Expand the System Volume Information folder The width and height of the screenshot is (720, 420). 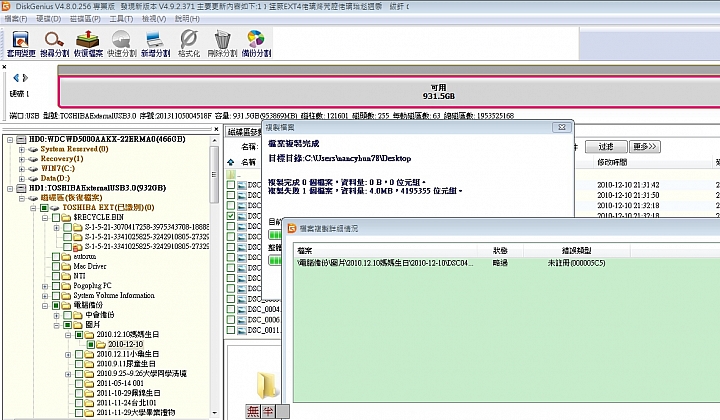[45, 296]
